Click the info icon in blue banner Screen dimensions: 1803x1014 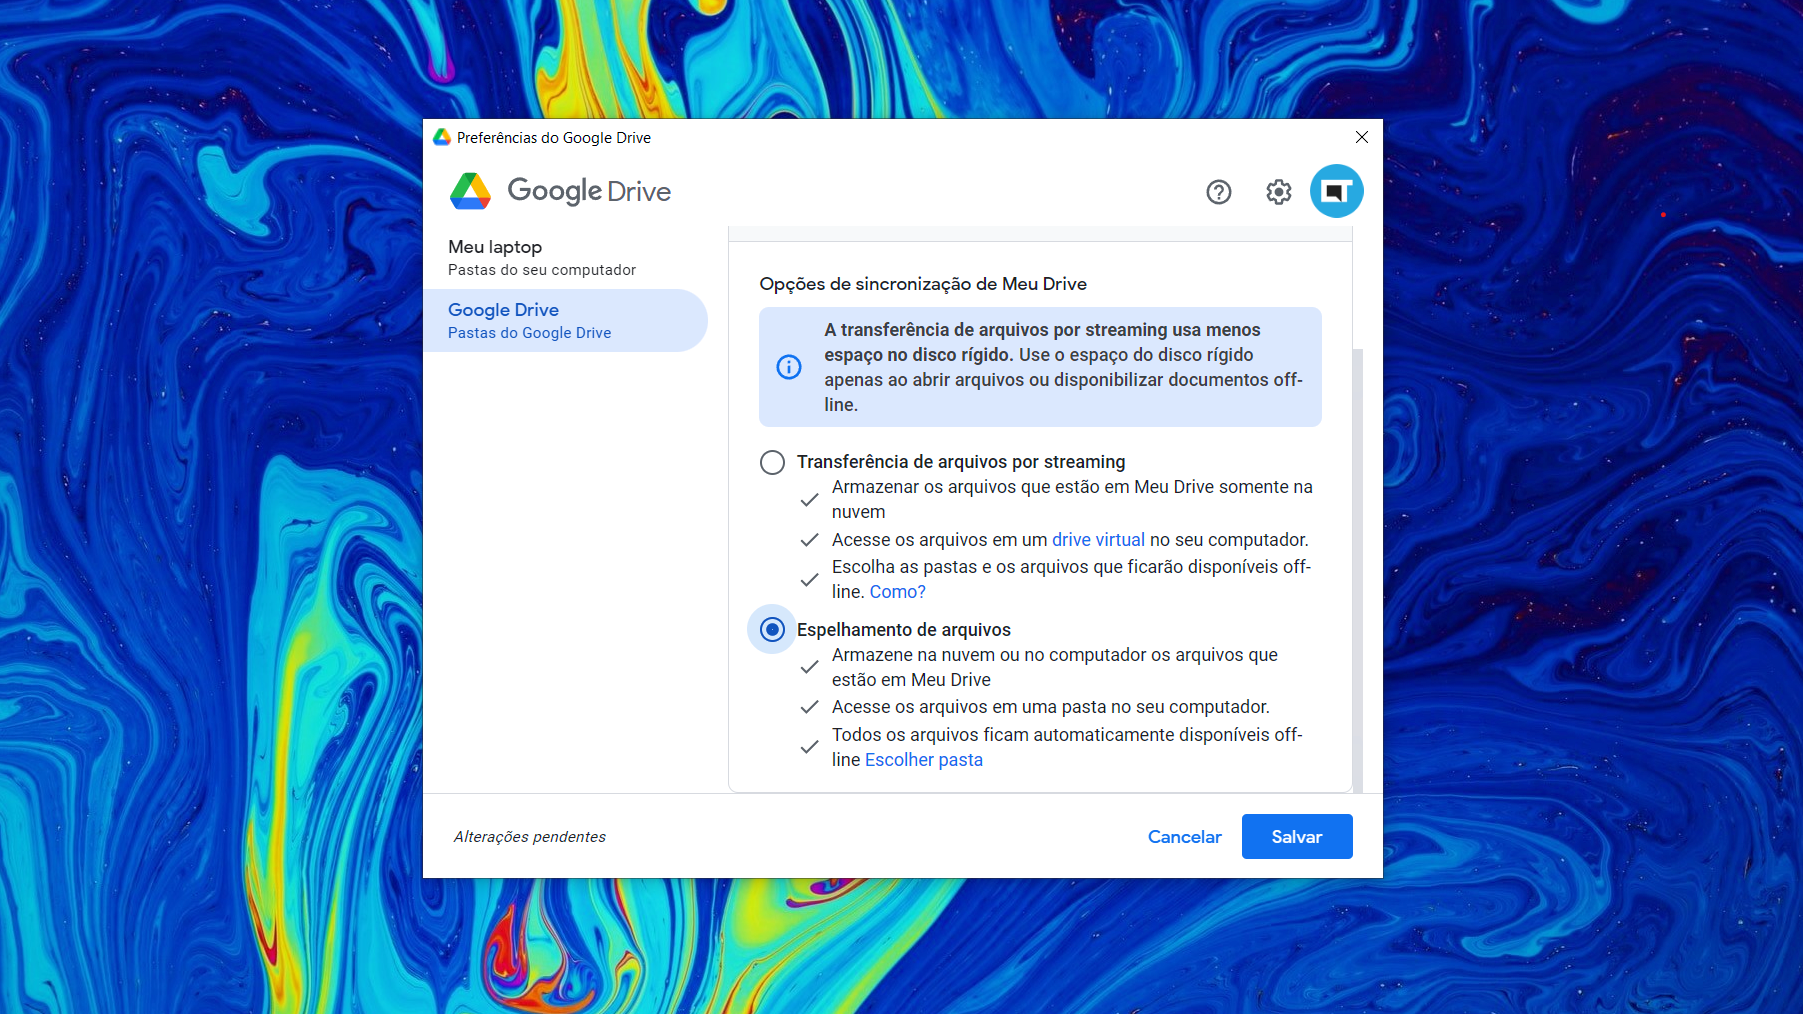(x=789, y=367)
